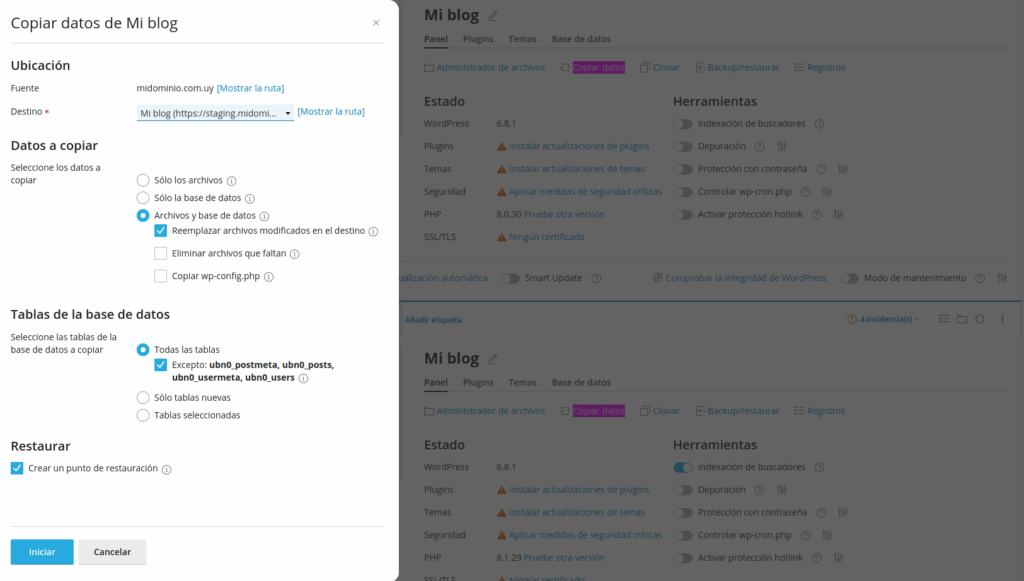Uncheck Reemplazar archivos modificados en el destino
The image size is (1024, 581).
point(161,230)
